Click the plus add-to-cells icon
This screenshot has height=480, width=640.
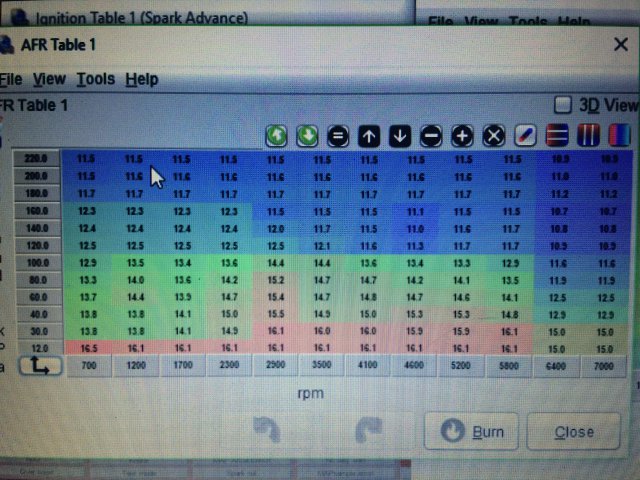462,135
